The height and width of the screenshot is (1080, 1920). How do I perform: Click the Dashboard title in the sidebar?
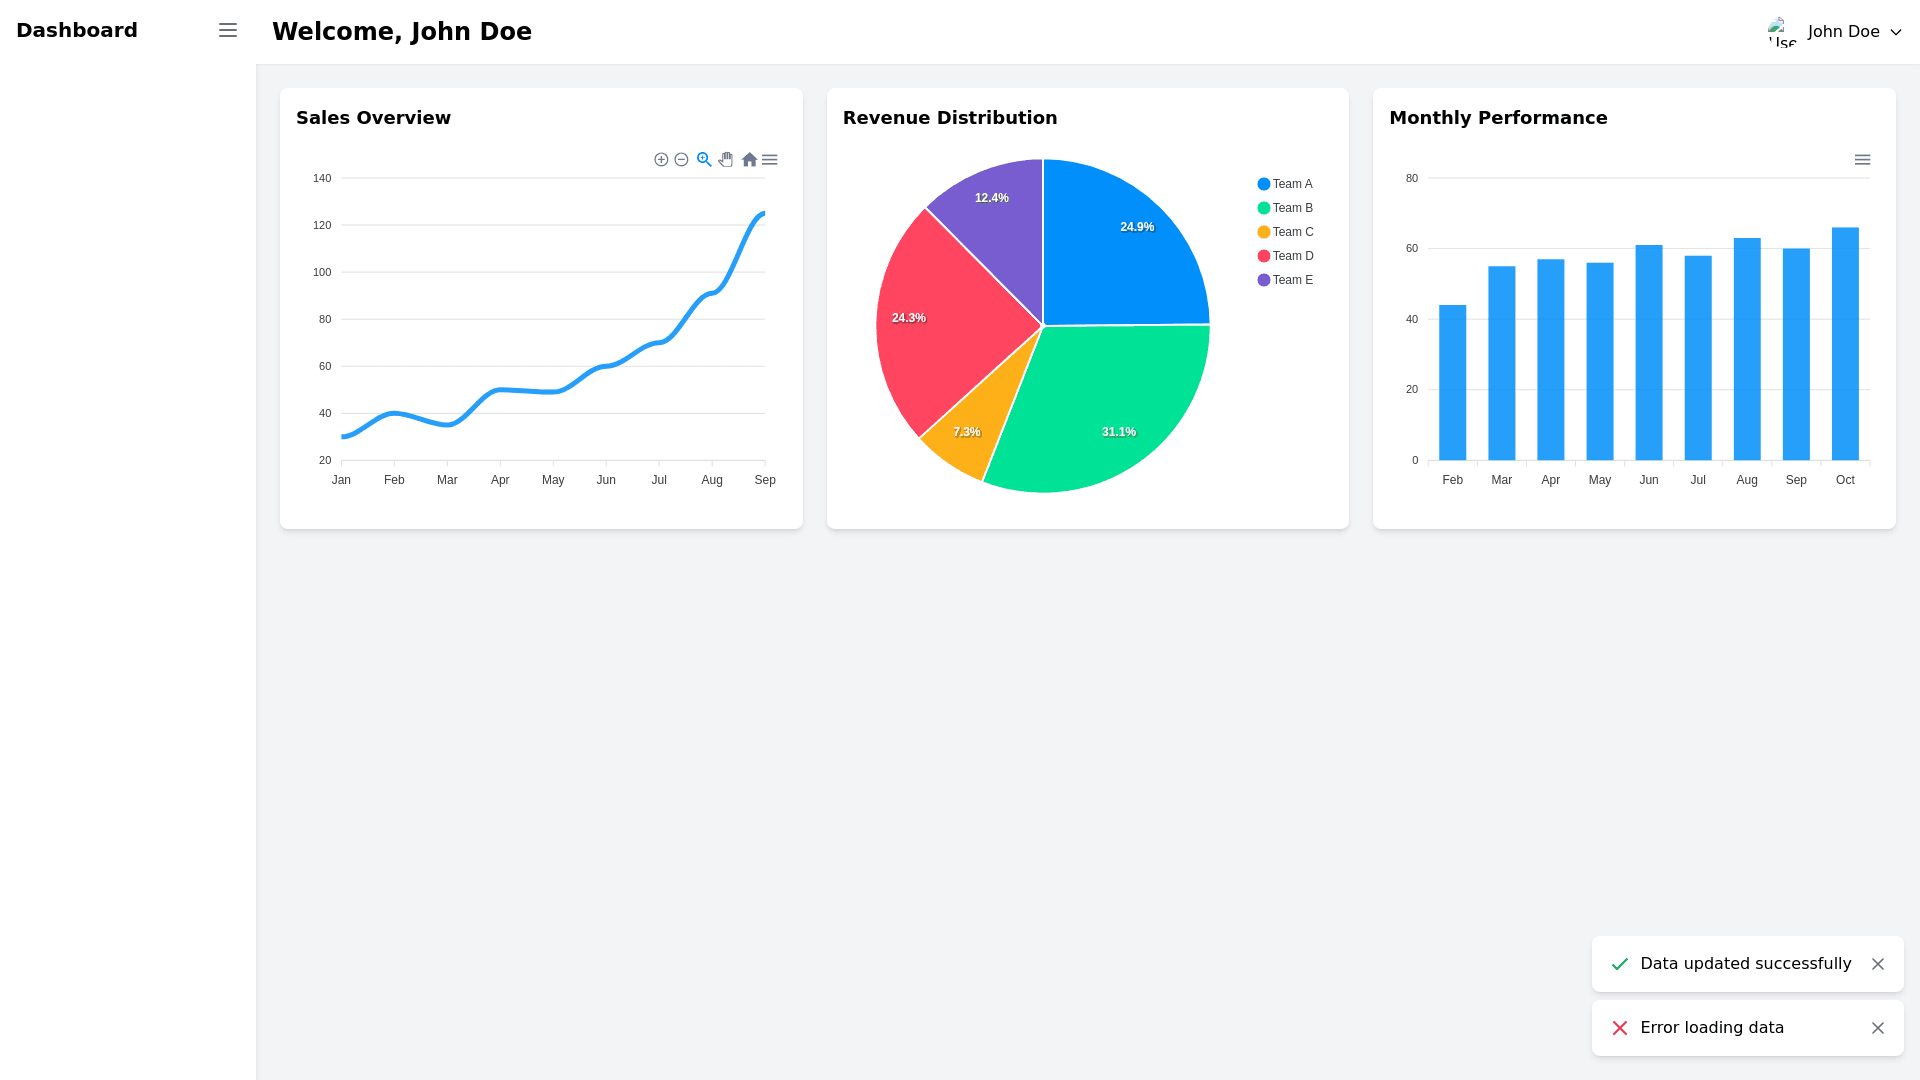pos(77,31)
